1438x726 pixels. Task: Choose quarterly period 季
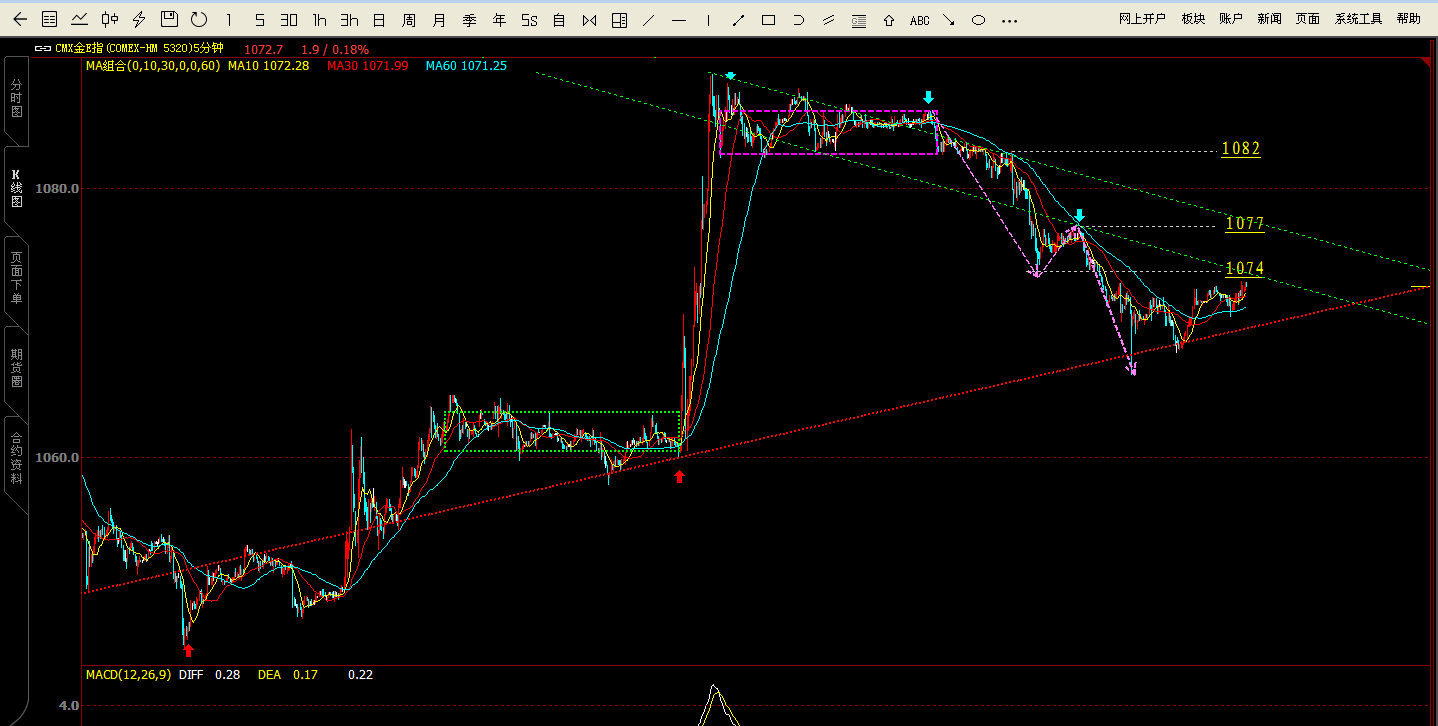point(469,19)
